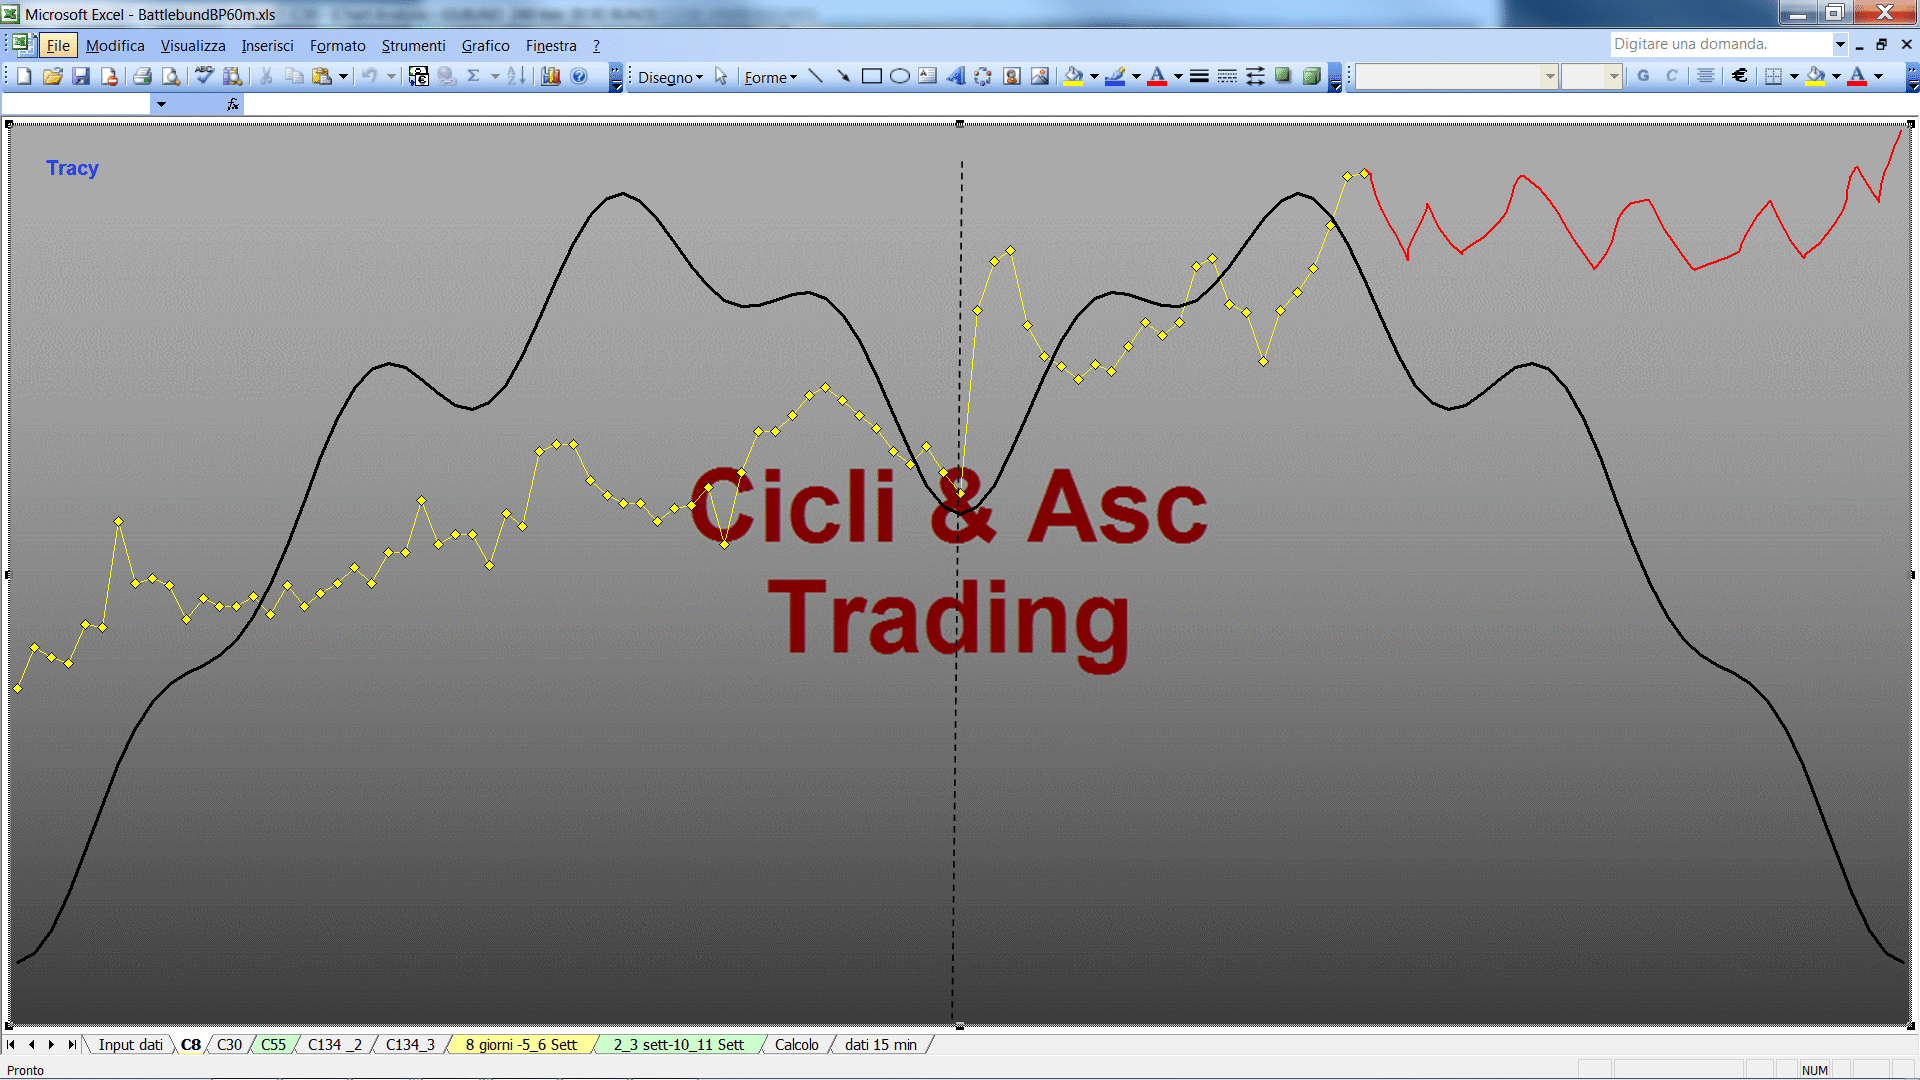Click the formatting toolbar Font Color A

tap(1857, 76)
